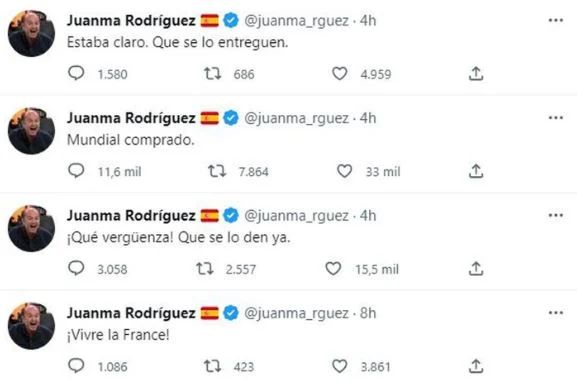Like the "Estaba claro" tweet
The width and height of the screenshot is (577, 384).
click(339, 74)
